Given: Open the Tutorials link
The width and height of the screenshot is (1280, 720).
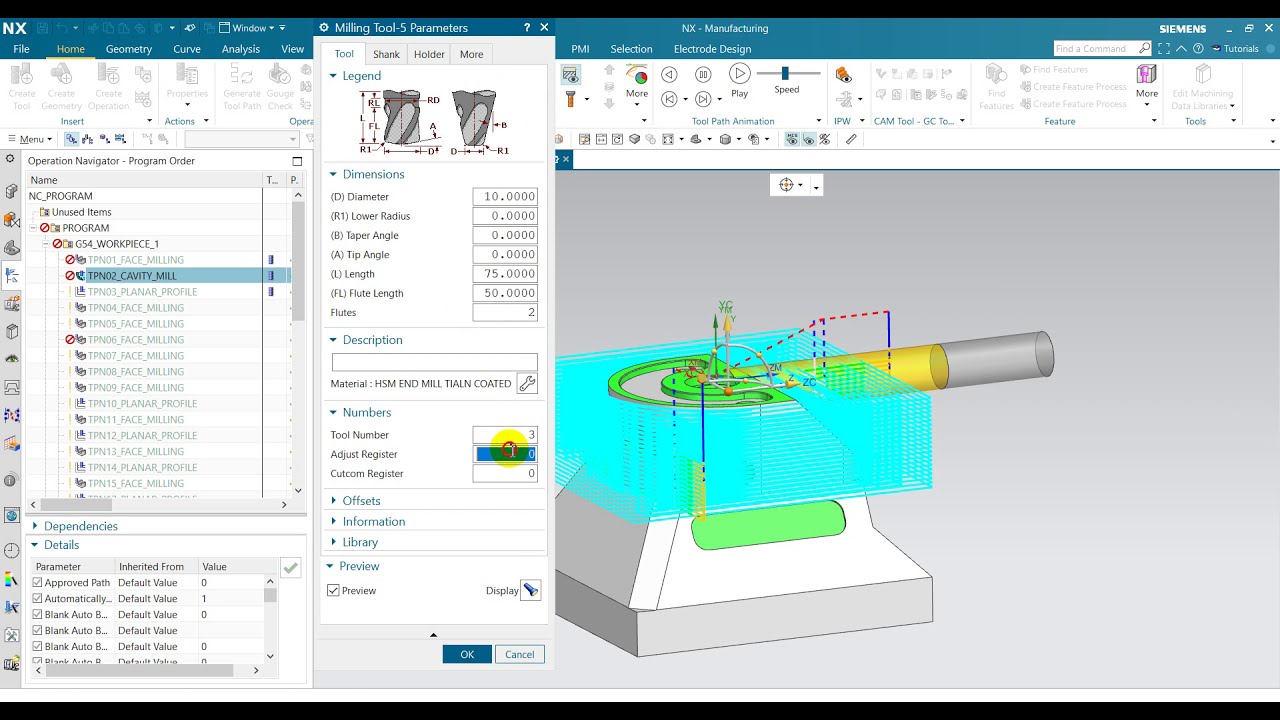Looking at the screenshot, I should (1235, 48).
